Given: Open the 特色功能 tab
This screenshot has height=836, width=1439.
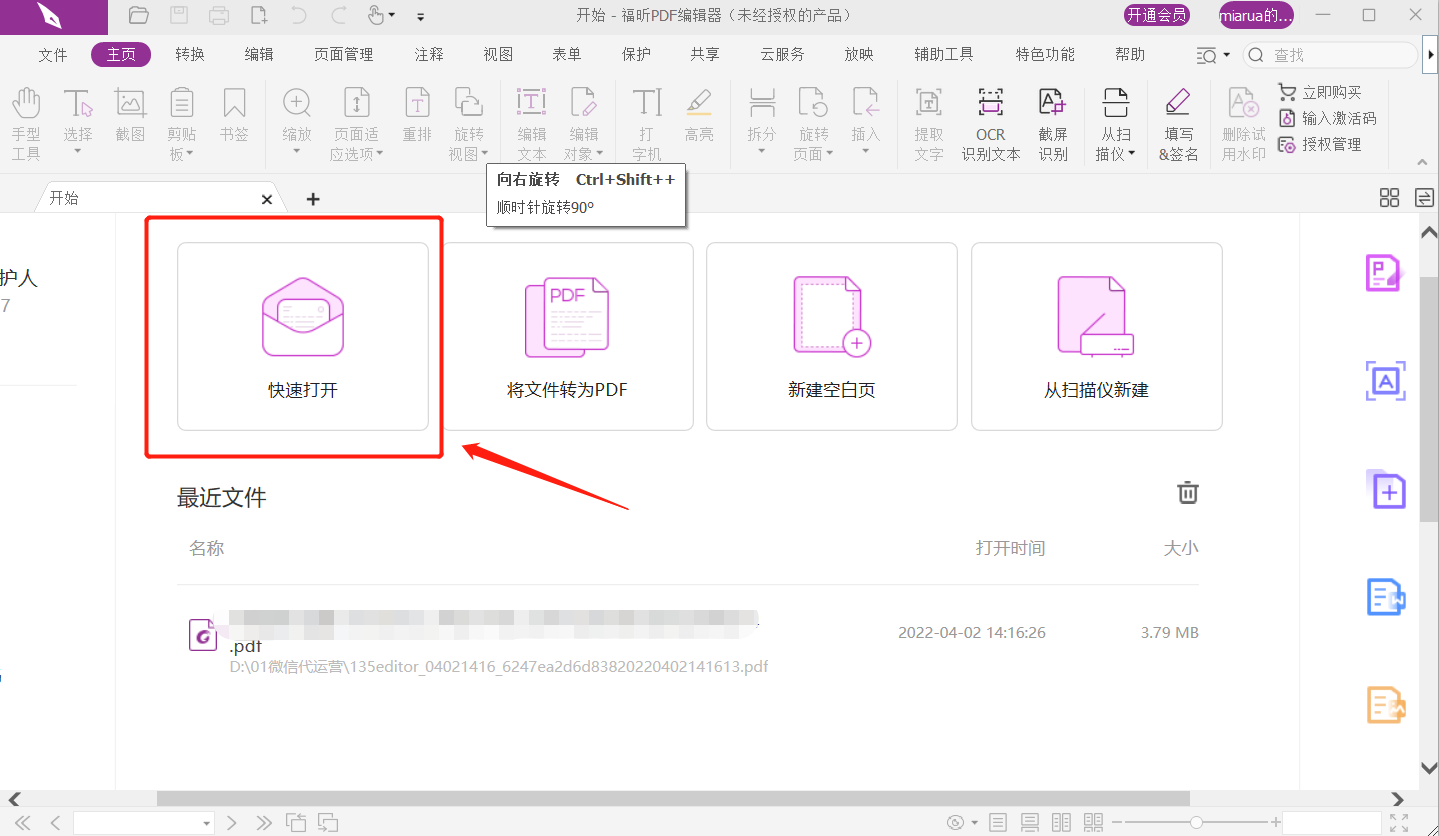Looking at the screenshot, I should [1045, 55].
